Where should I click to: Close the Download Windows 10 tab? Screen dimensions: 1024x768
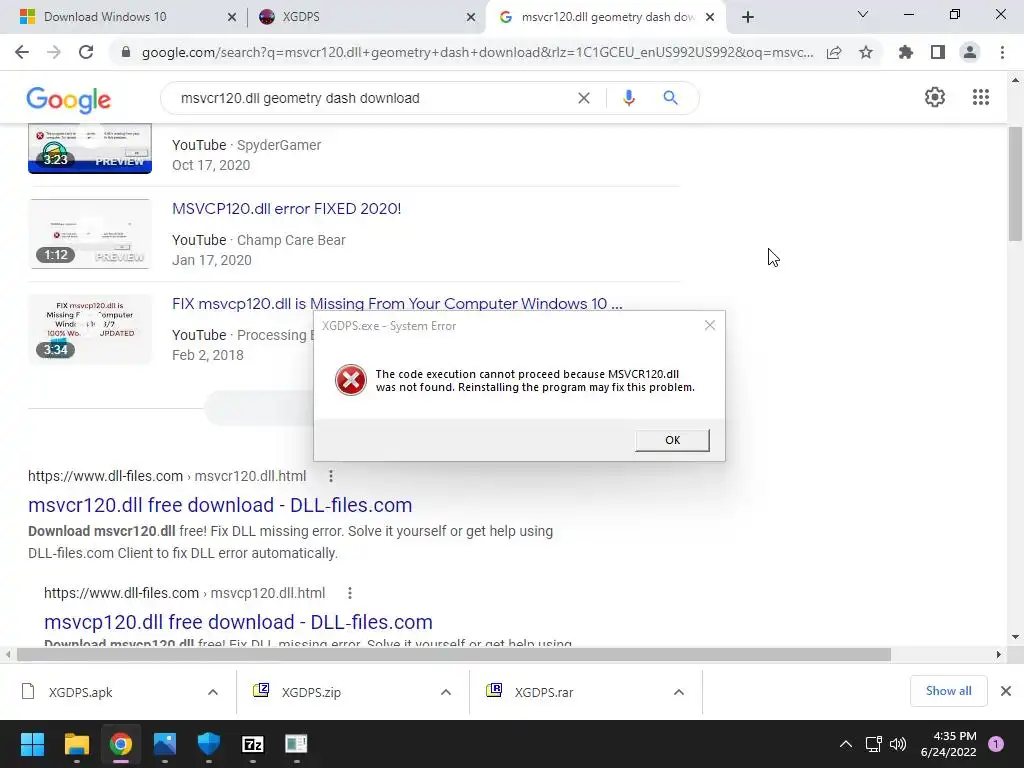click(x=232, y=18)
